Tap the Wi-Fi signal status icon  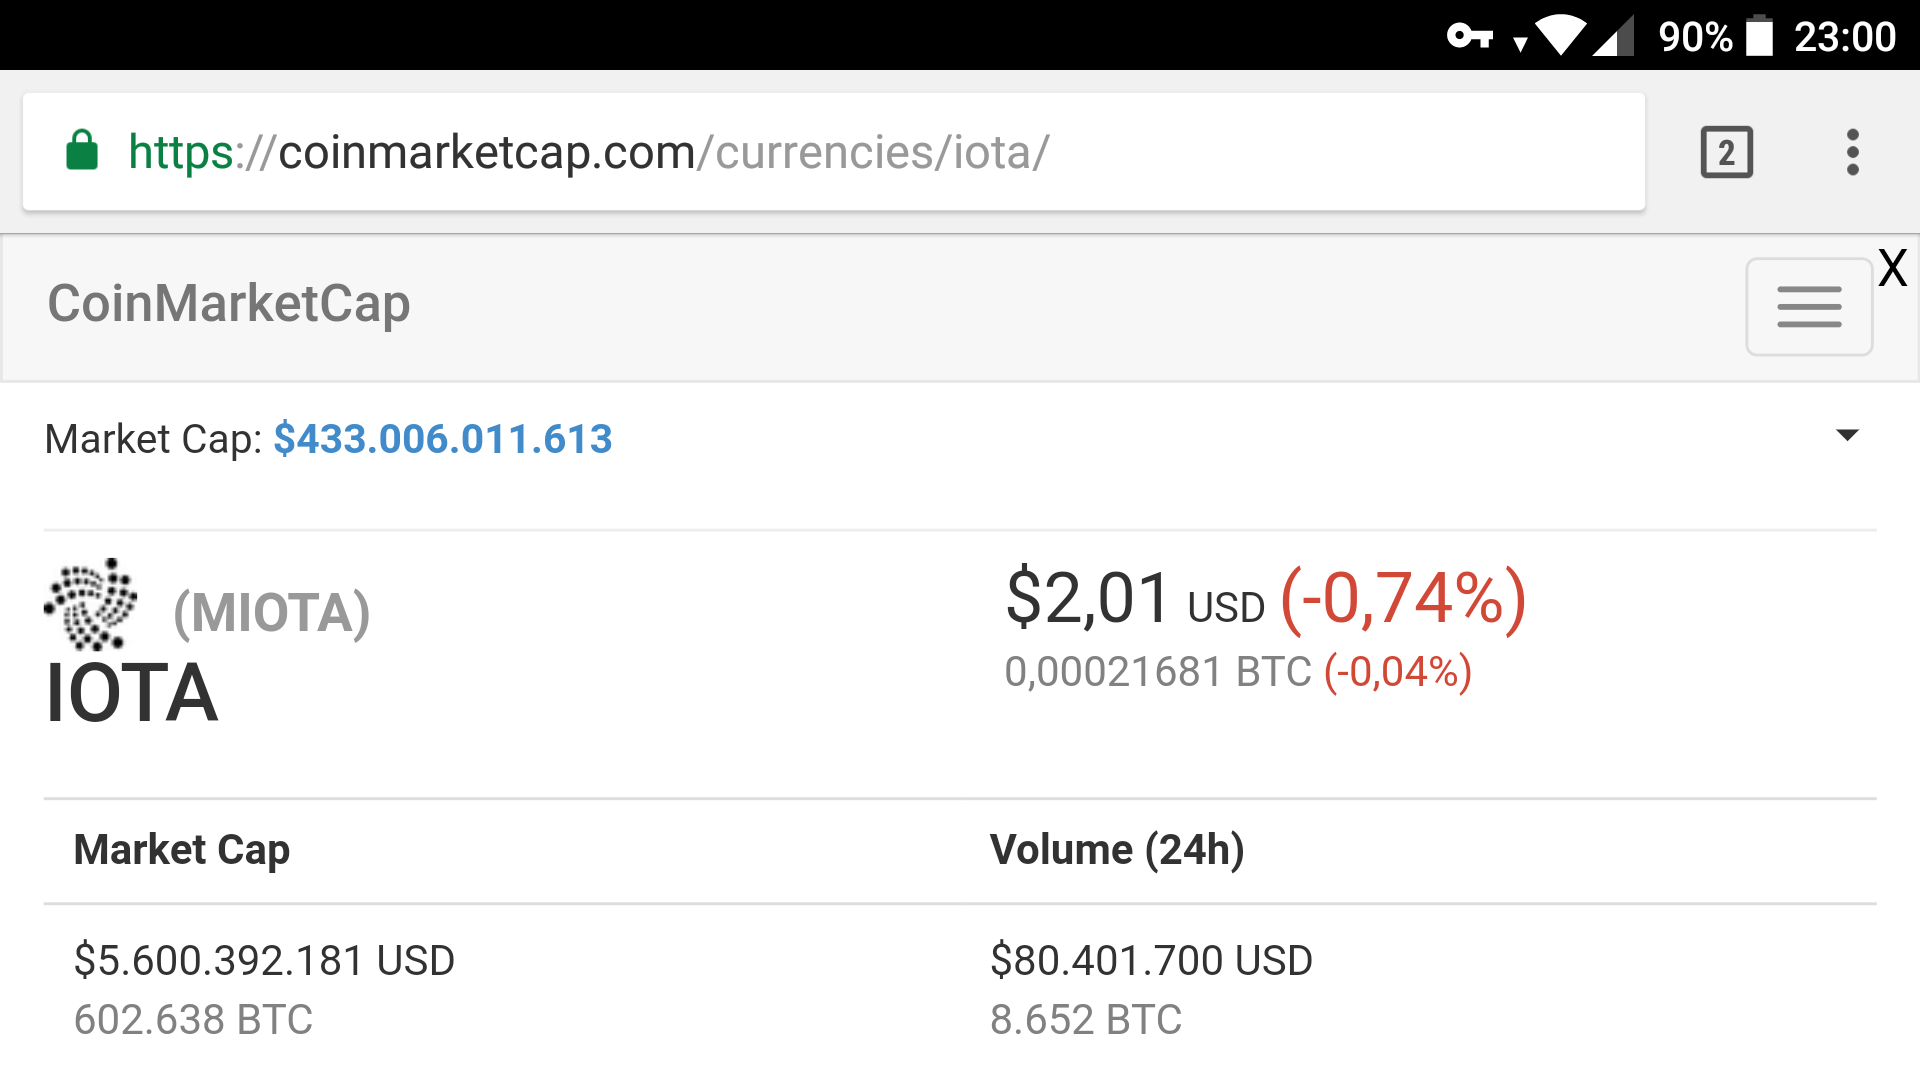tap(1560, 36)
